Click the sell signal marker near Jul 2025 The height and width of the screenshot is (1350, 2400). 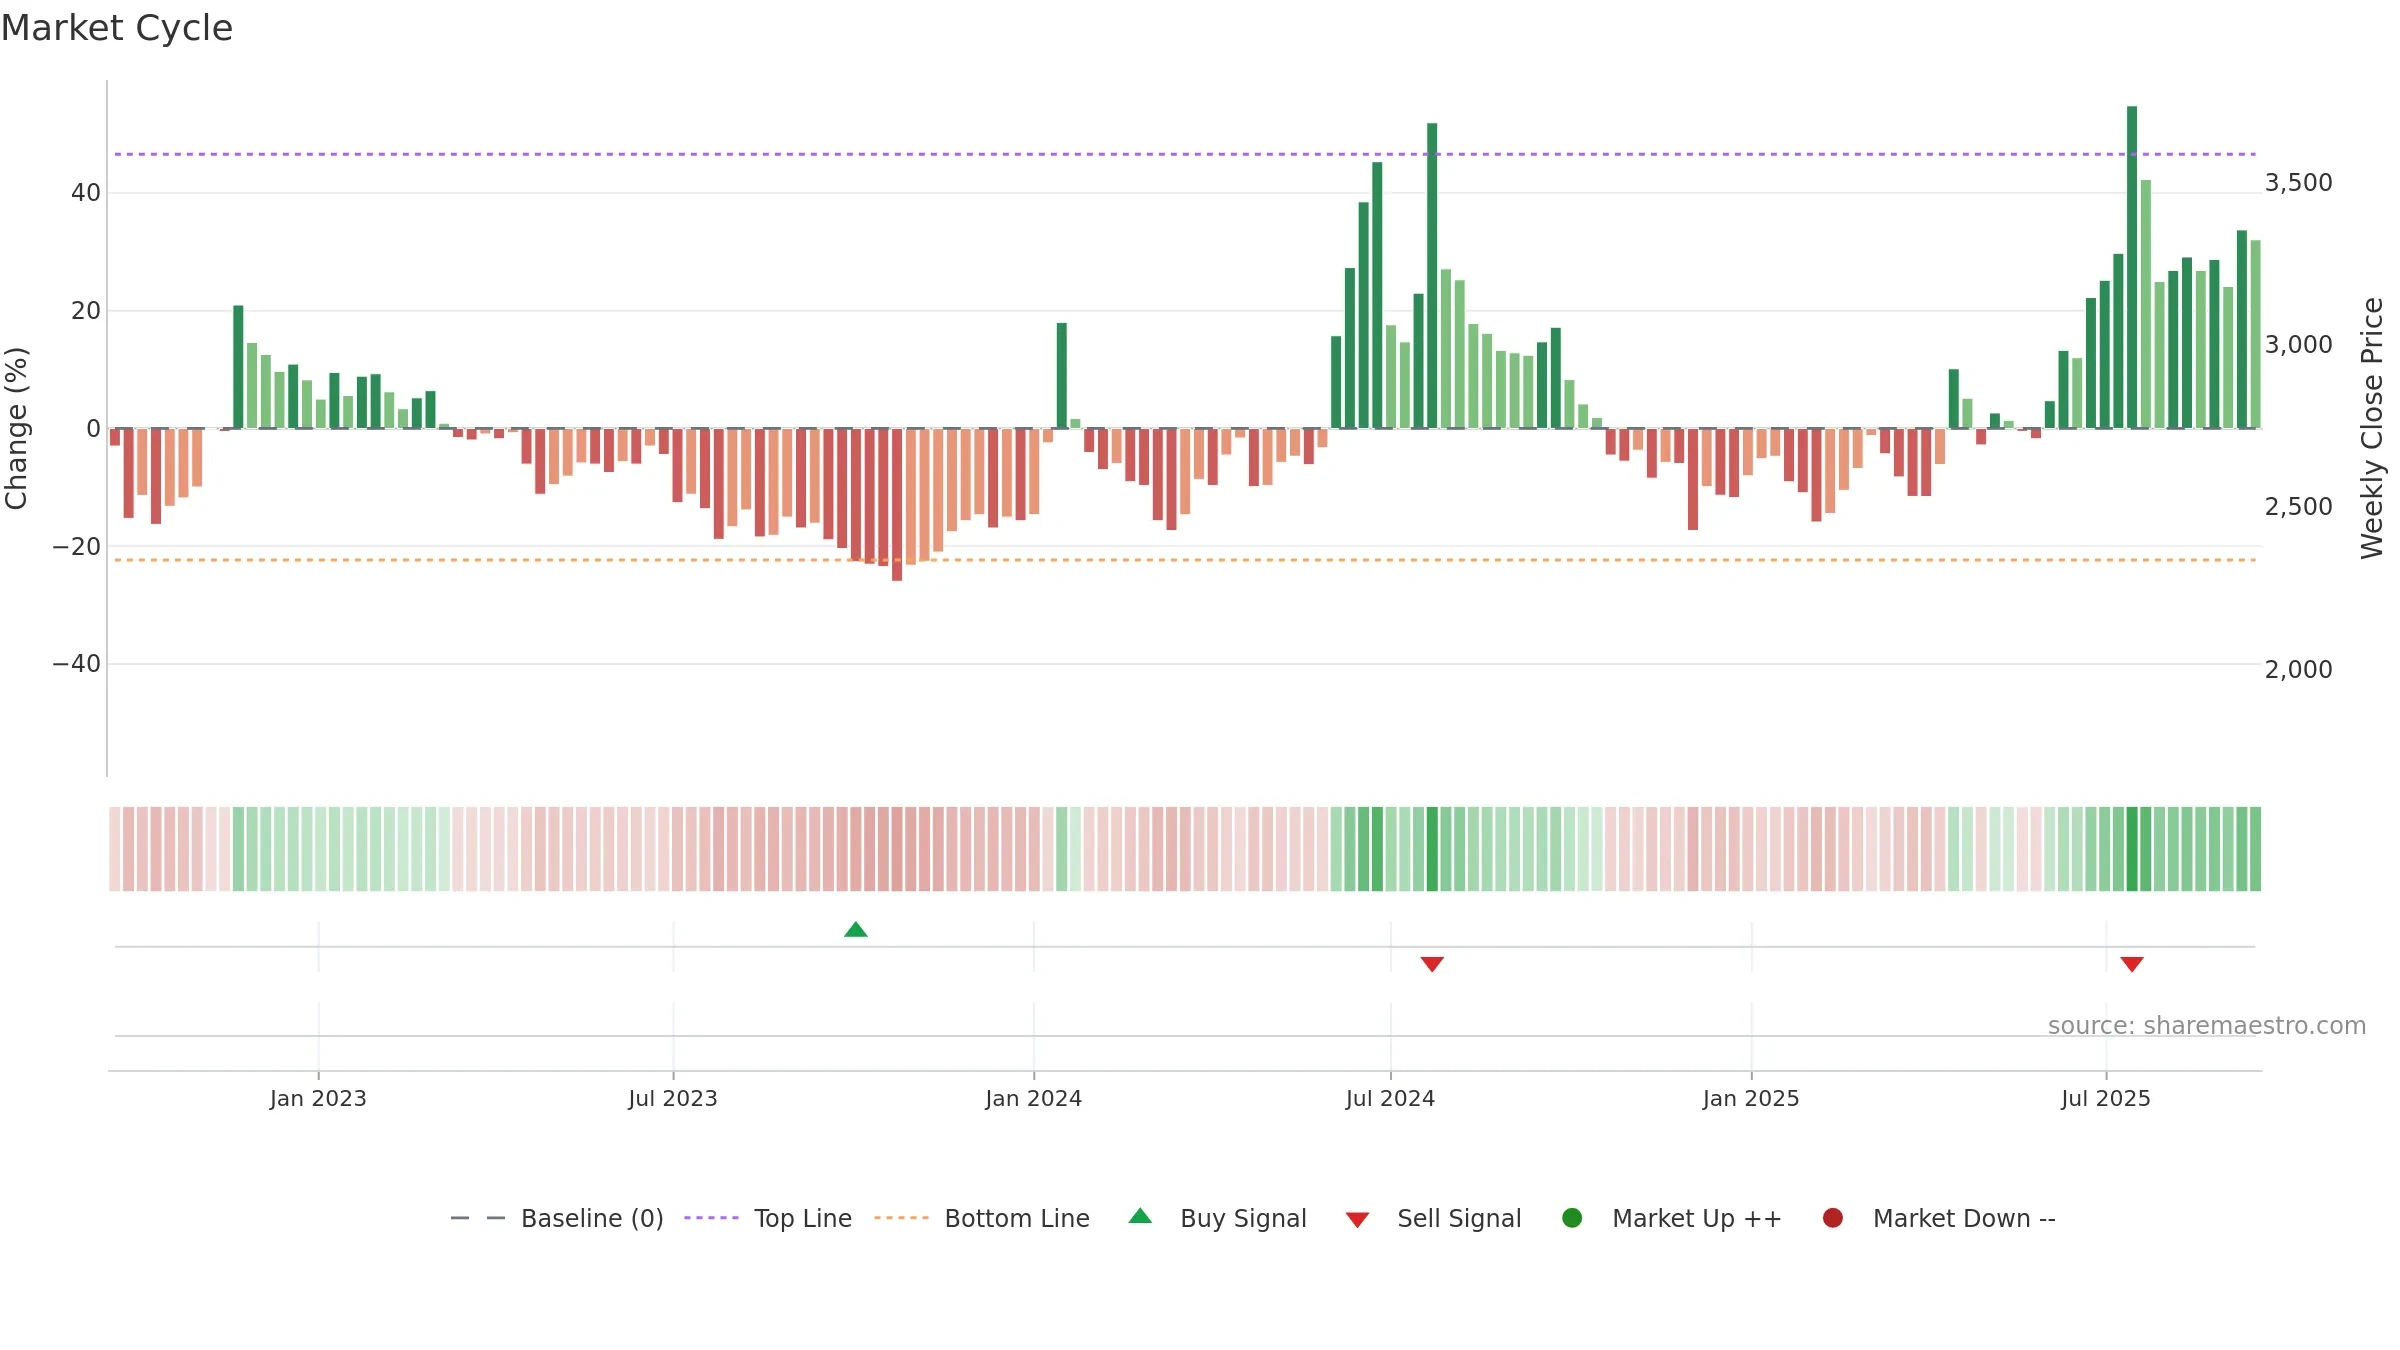click(x=2132, y=964)
